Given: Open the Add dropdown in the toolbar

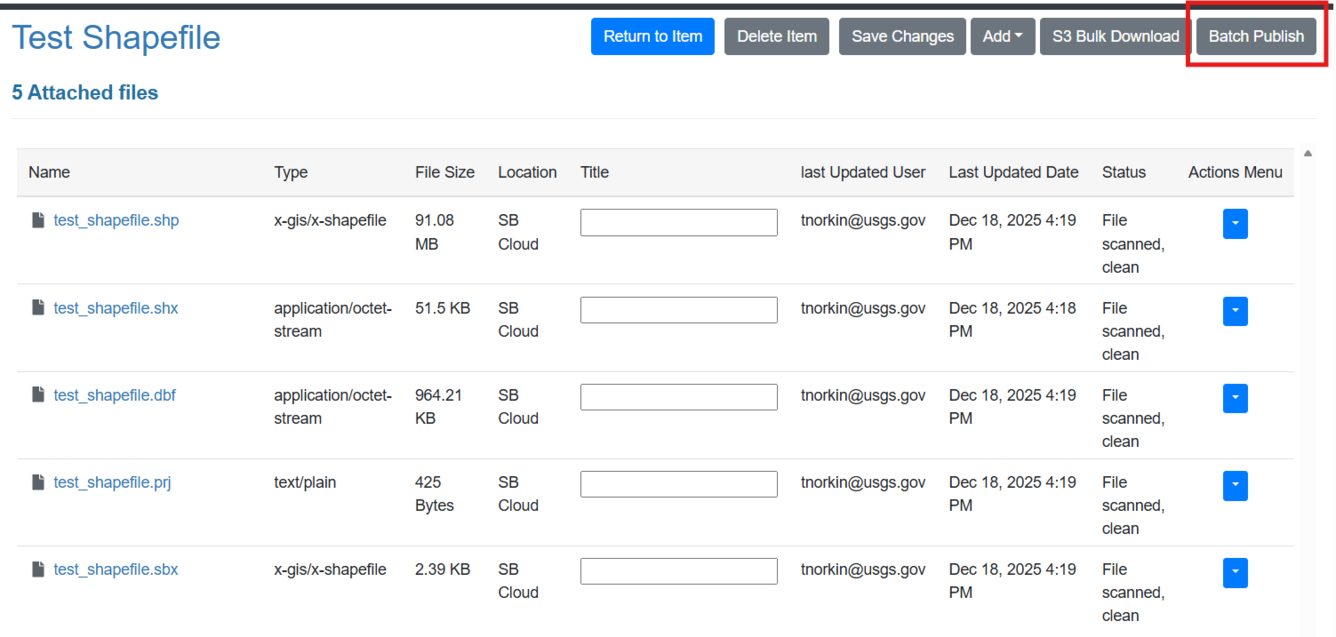Looking at the screenshot, I should [1002, 35].
